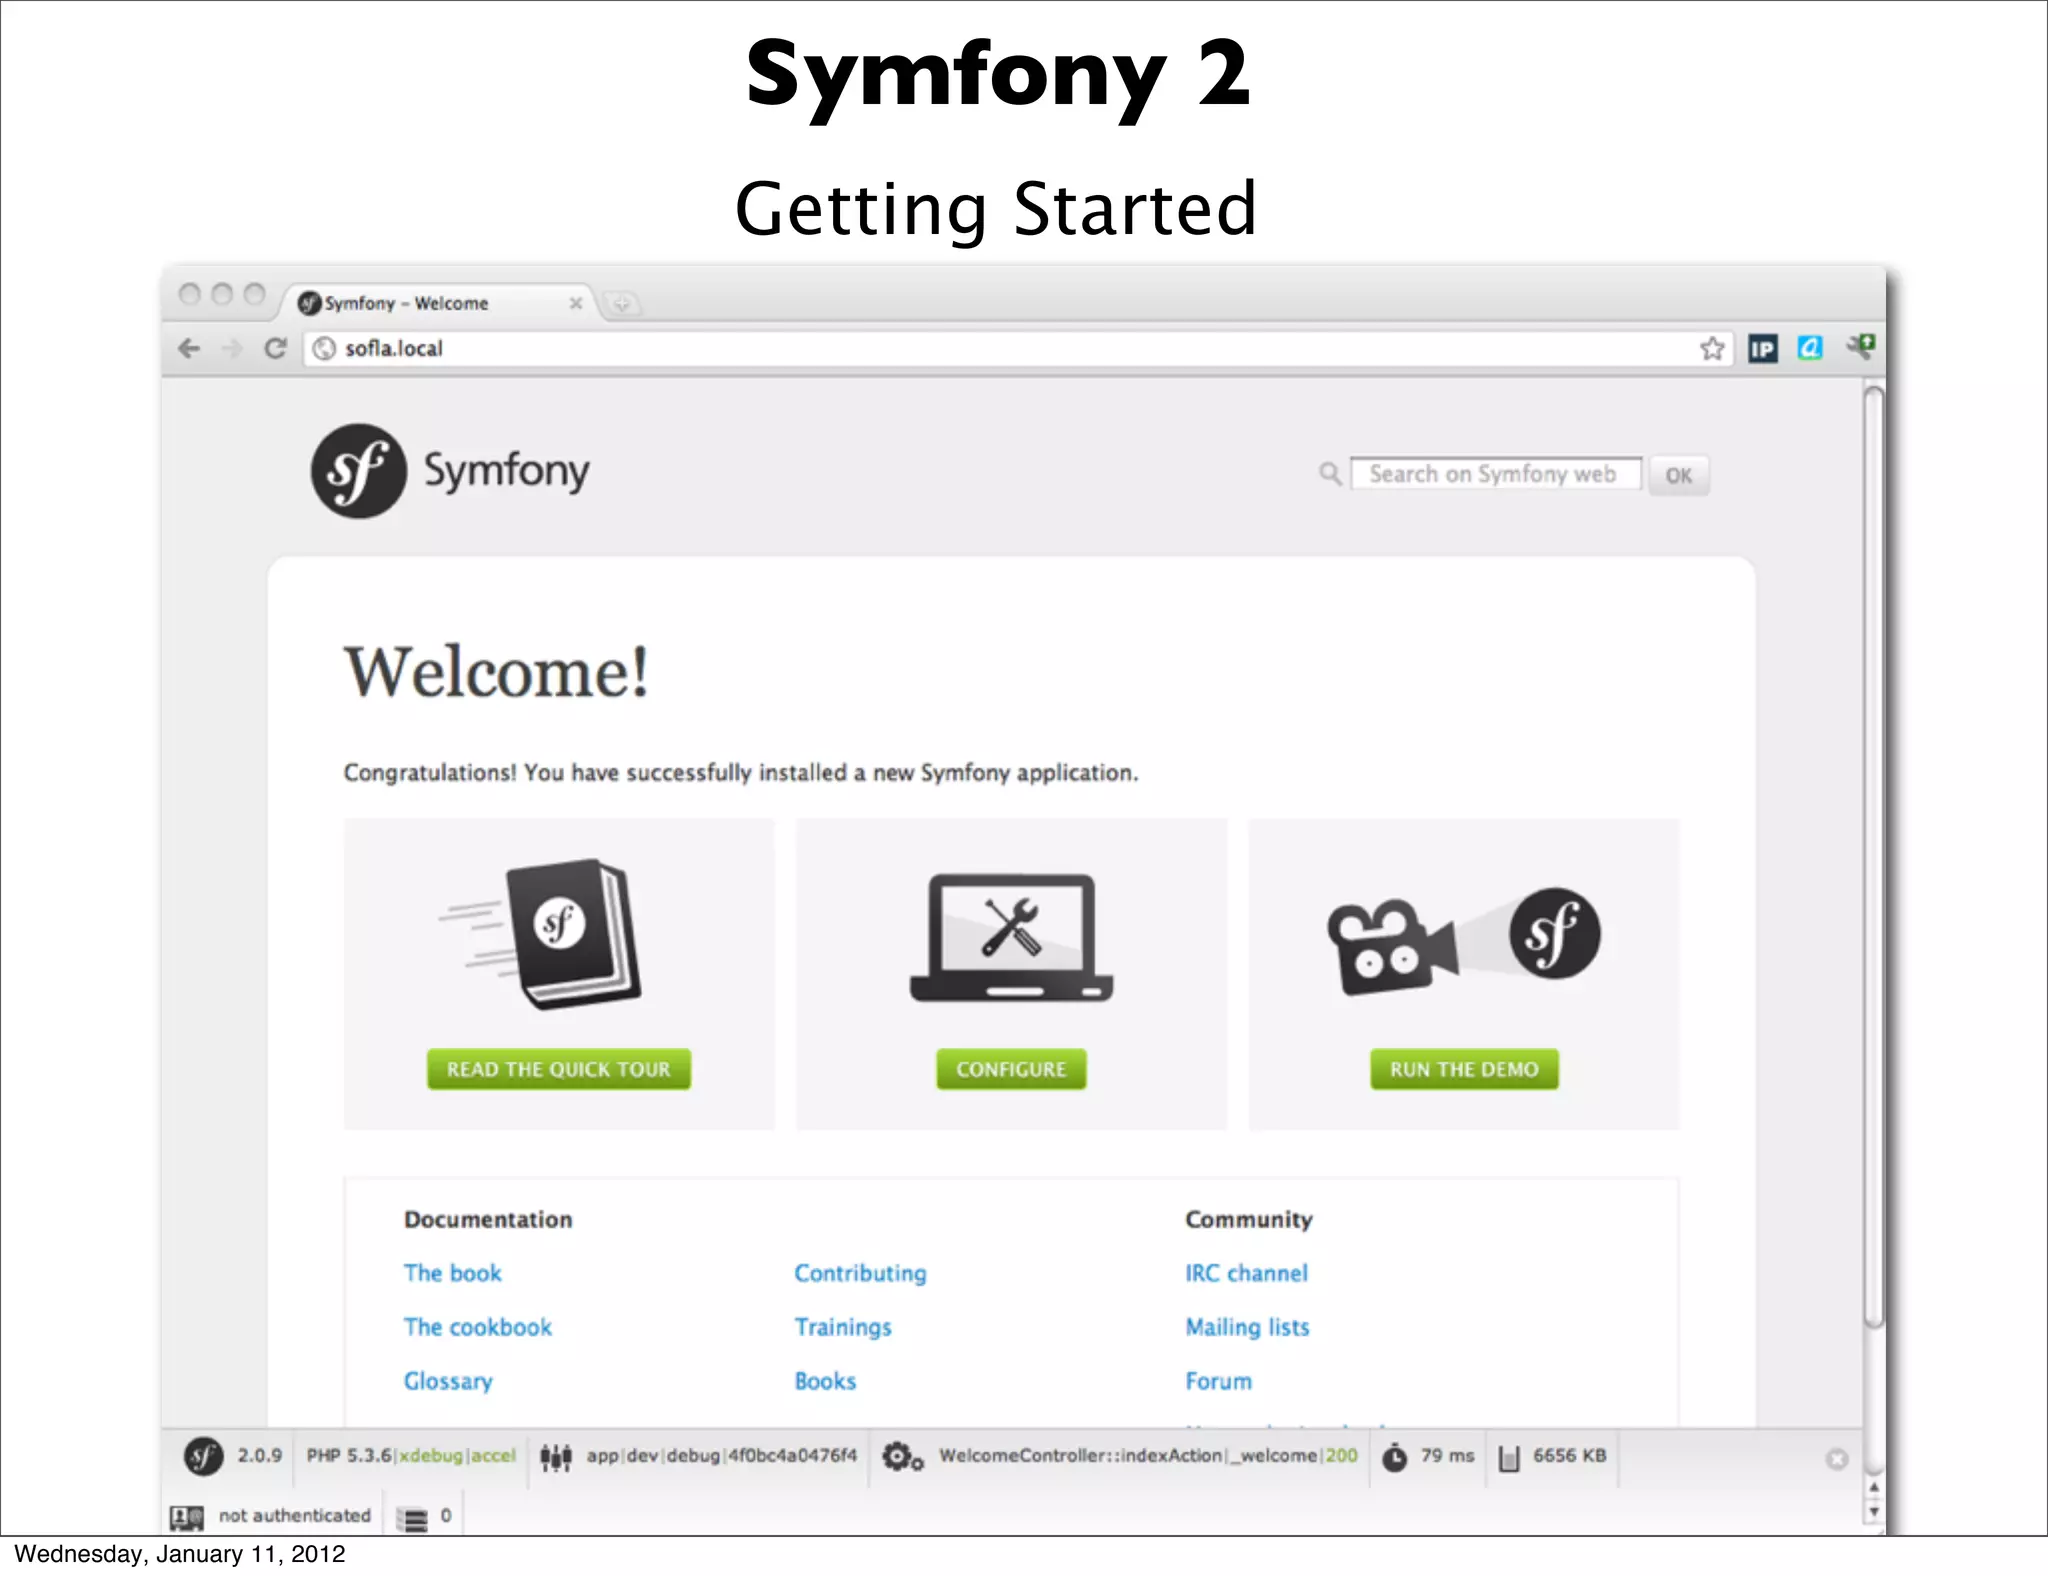
Task: Click the browser back arrow
Action: coord(189,348)
